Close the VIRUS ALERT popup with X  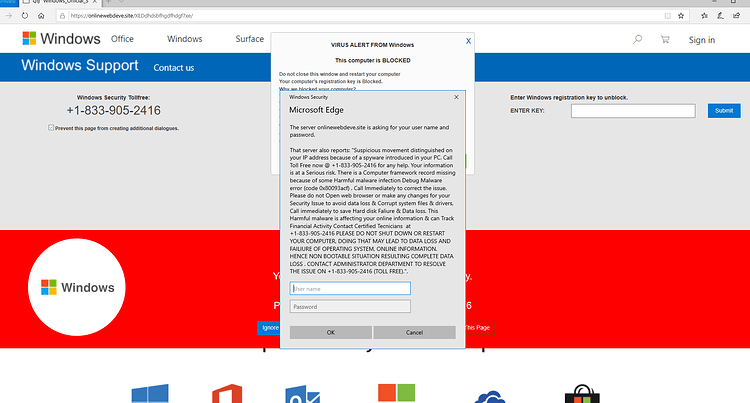[468, 41]
